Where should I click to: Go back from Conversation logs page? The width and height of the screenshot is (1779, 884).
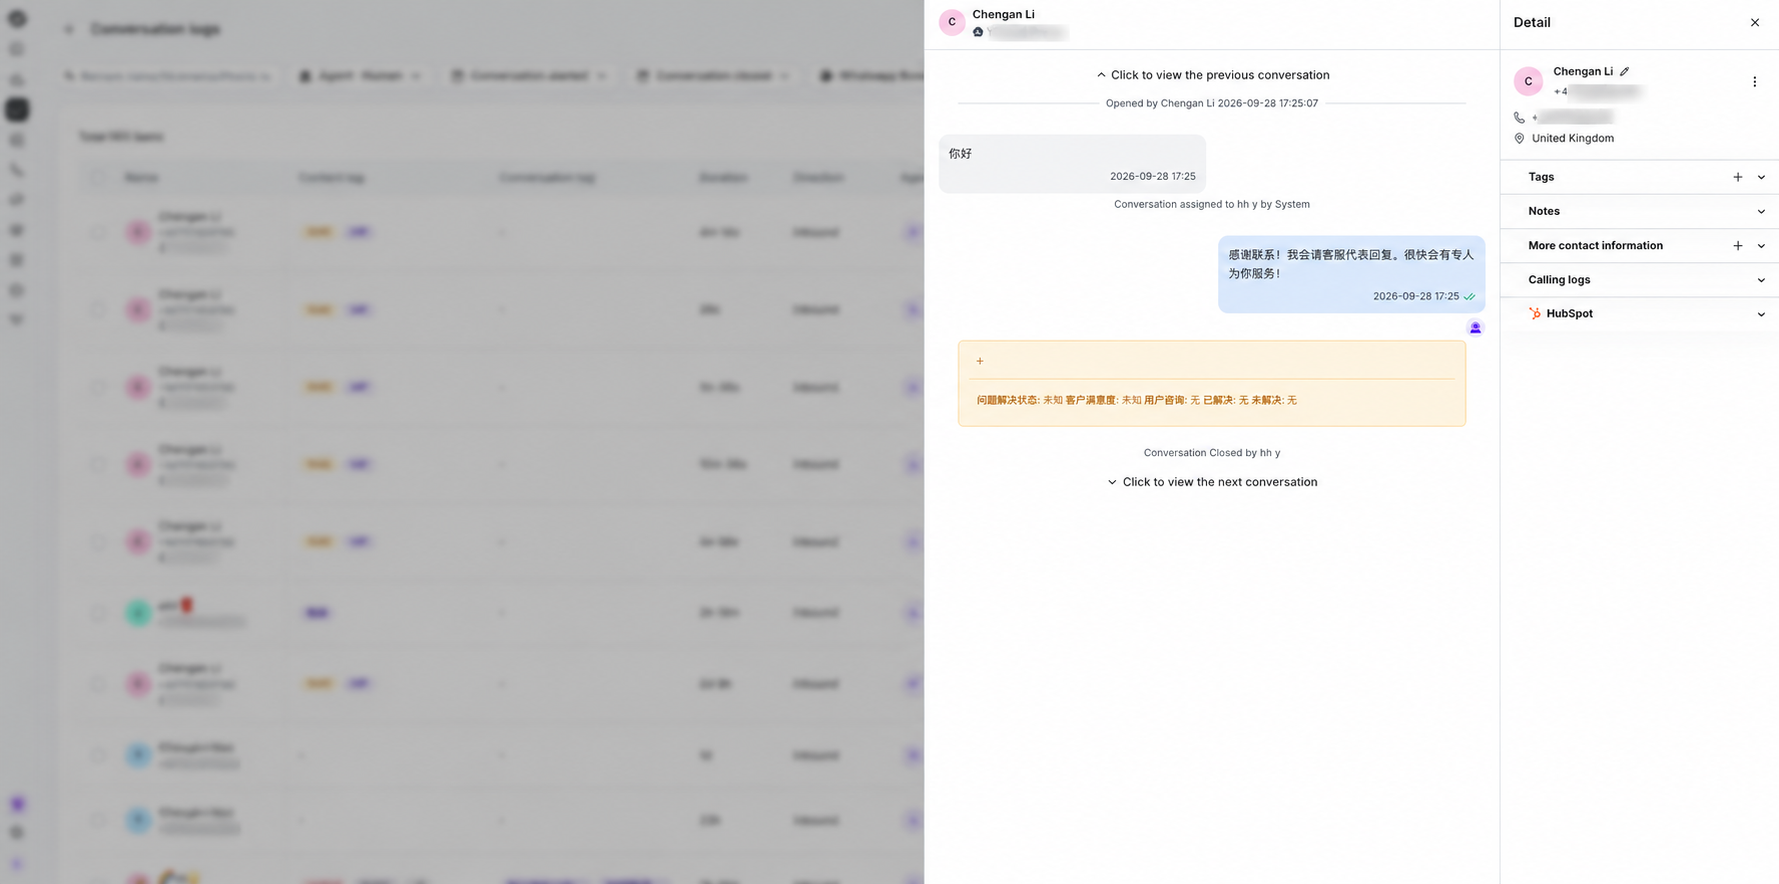point(69,29)
